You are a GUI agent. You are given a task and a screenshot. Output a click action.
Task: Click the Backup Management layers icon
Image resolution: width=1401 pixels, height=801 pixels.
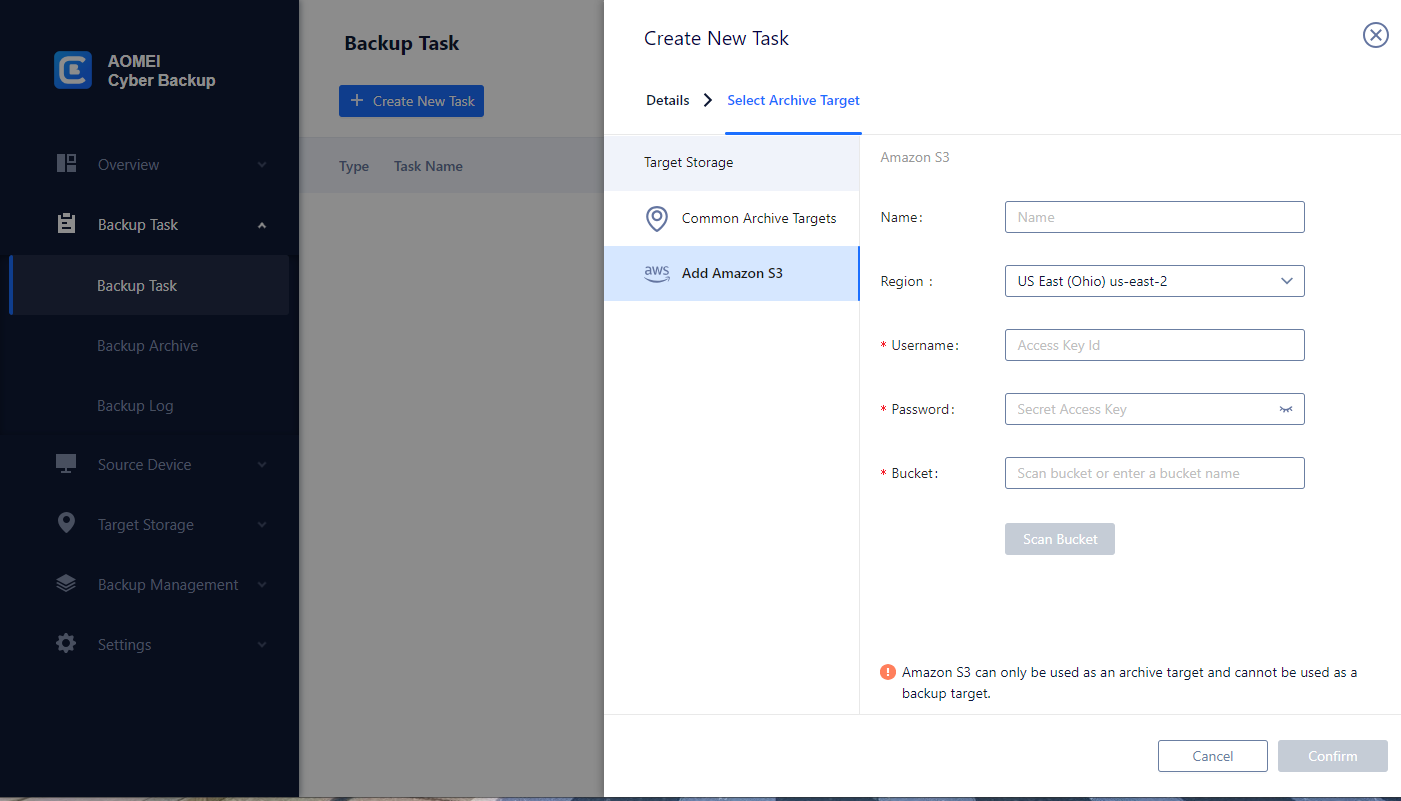[x=67, y=584]
